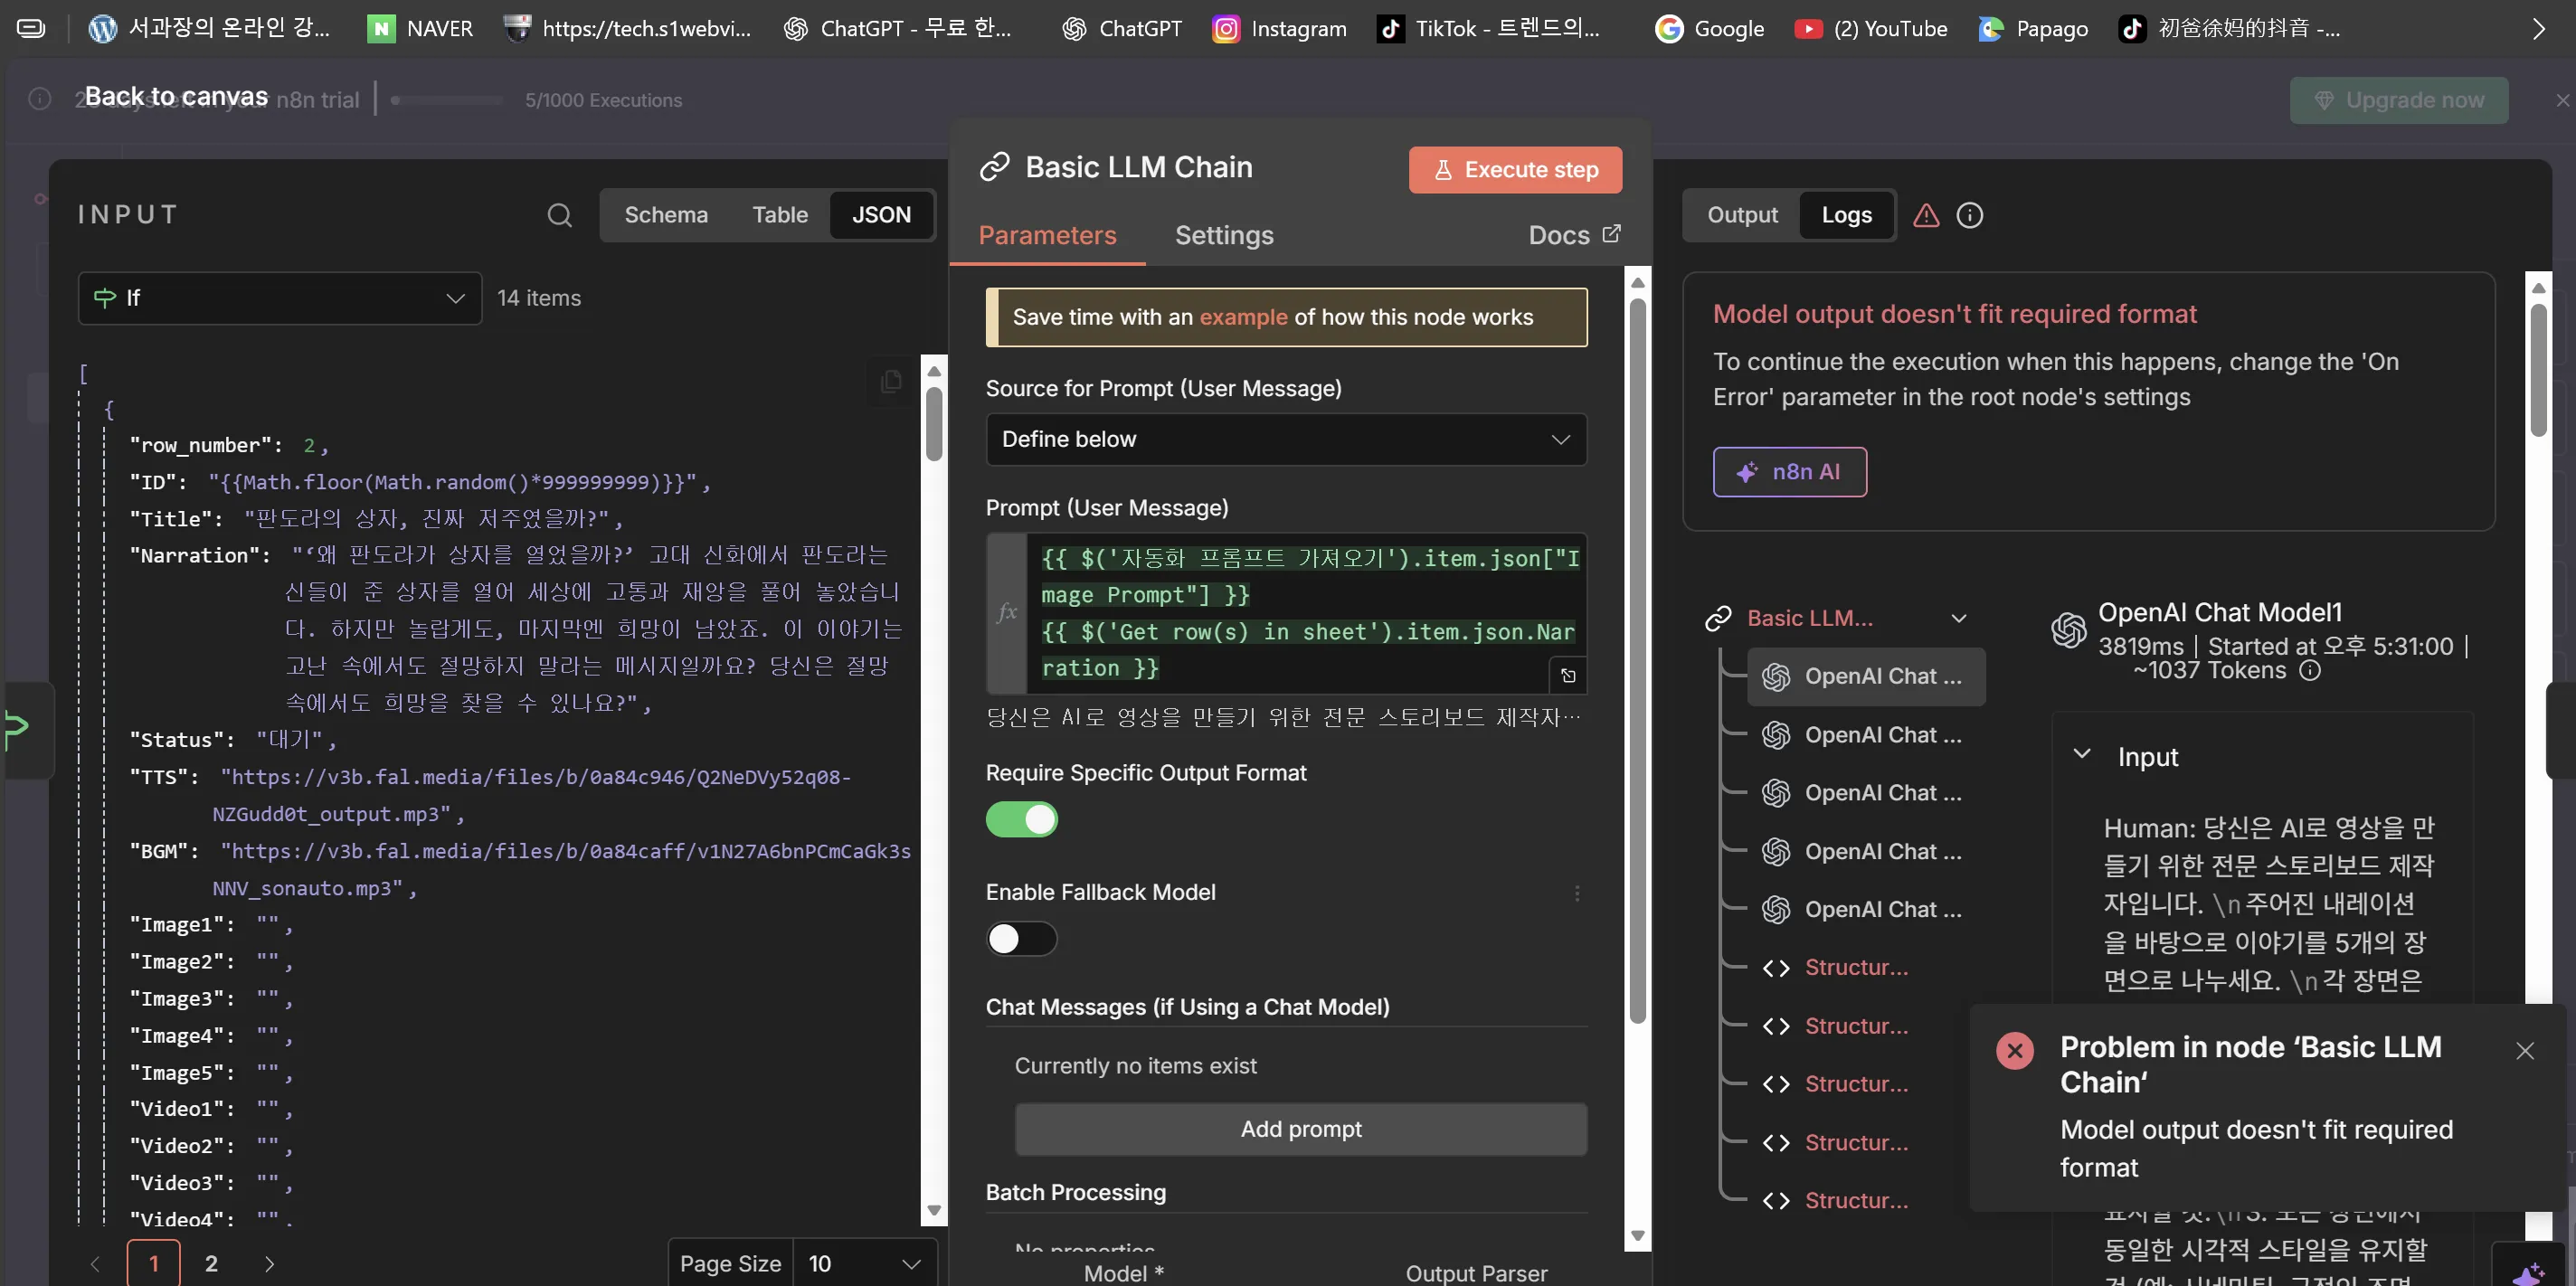Open the Docs external link
This screenshot has width=2576, height=1286.
click(x=1574, y=235)
